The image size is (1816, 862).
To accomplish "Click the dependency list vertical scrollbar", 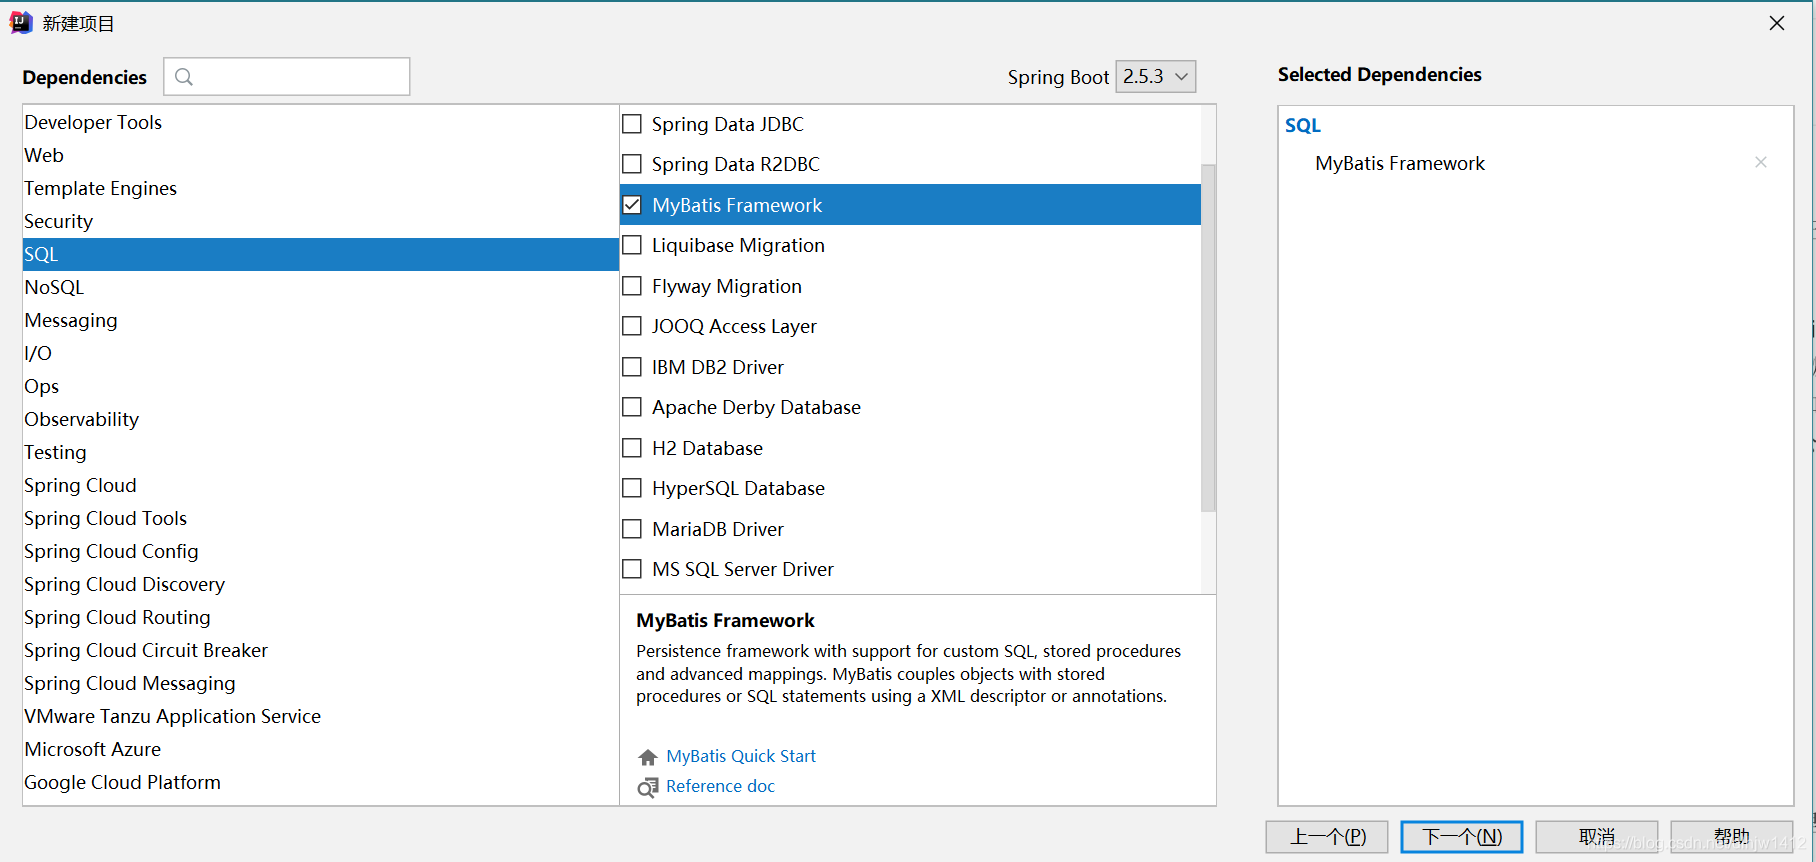I will [x=1208, y=338].
